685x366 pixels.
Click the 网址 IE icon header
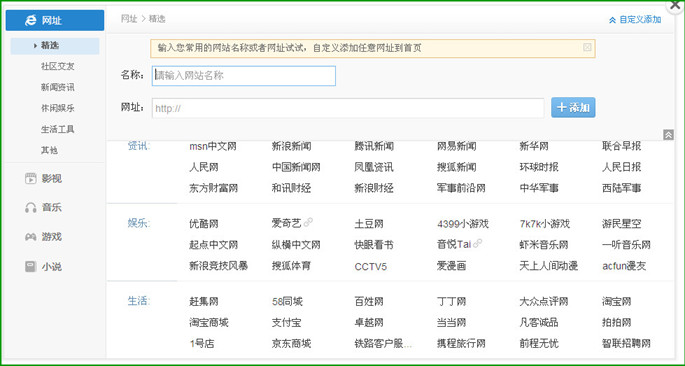point(55,20)
